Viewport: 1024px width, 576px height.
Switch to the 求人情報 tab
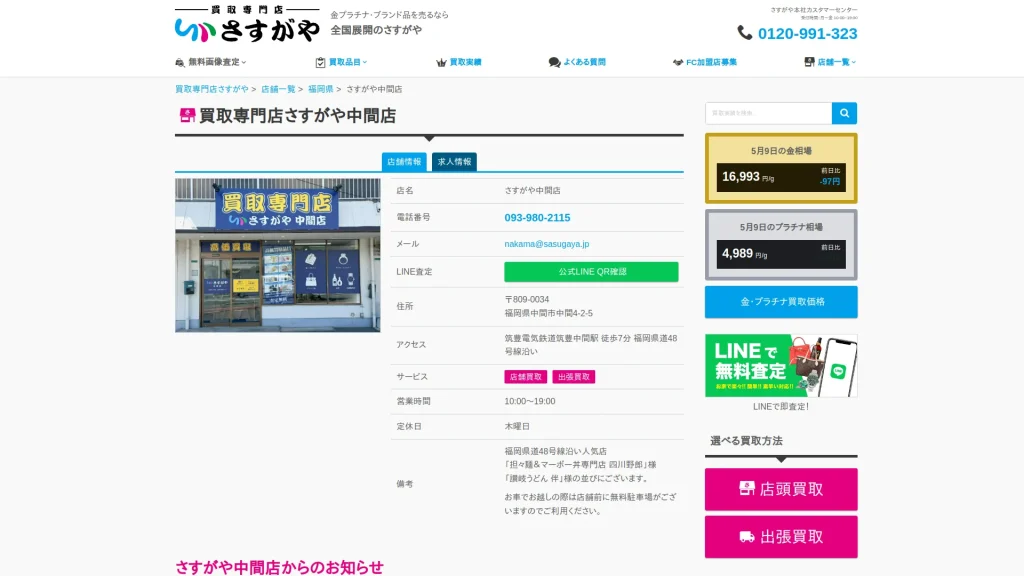coord(454,161)
